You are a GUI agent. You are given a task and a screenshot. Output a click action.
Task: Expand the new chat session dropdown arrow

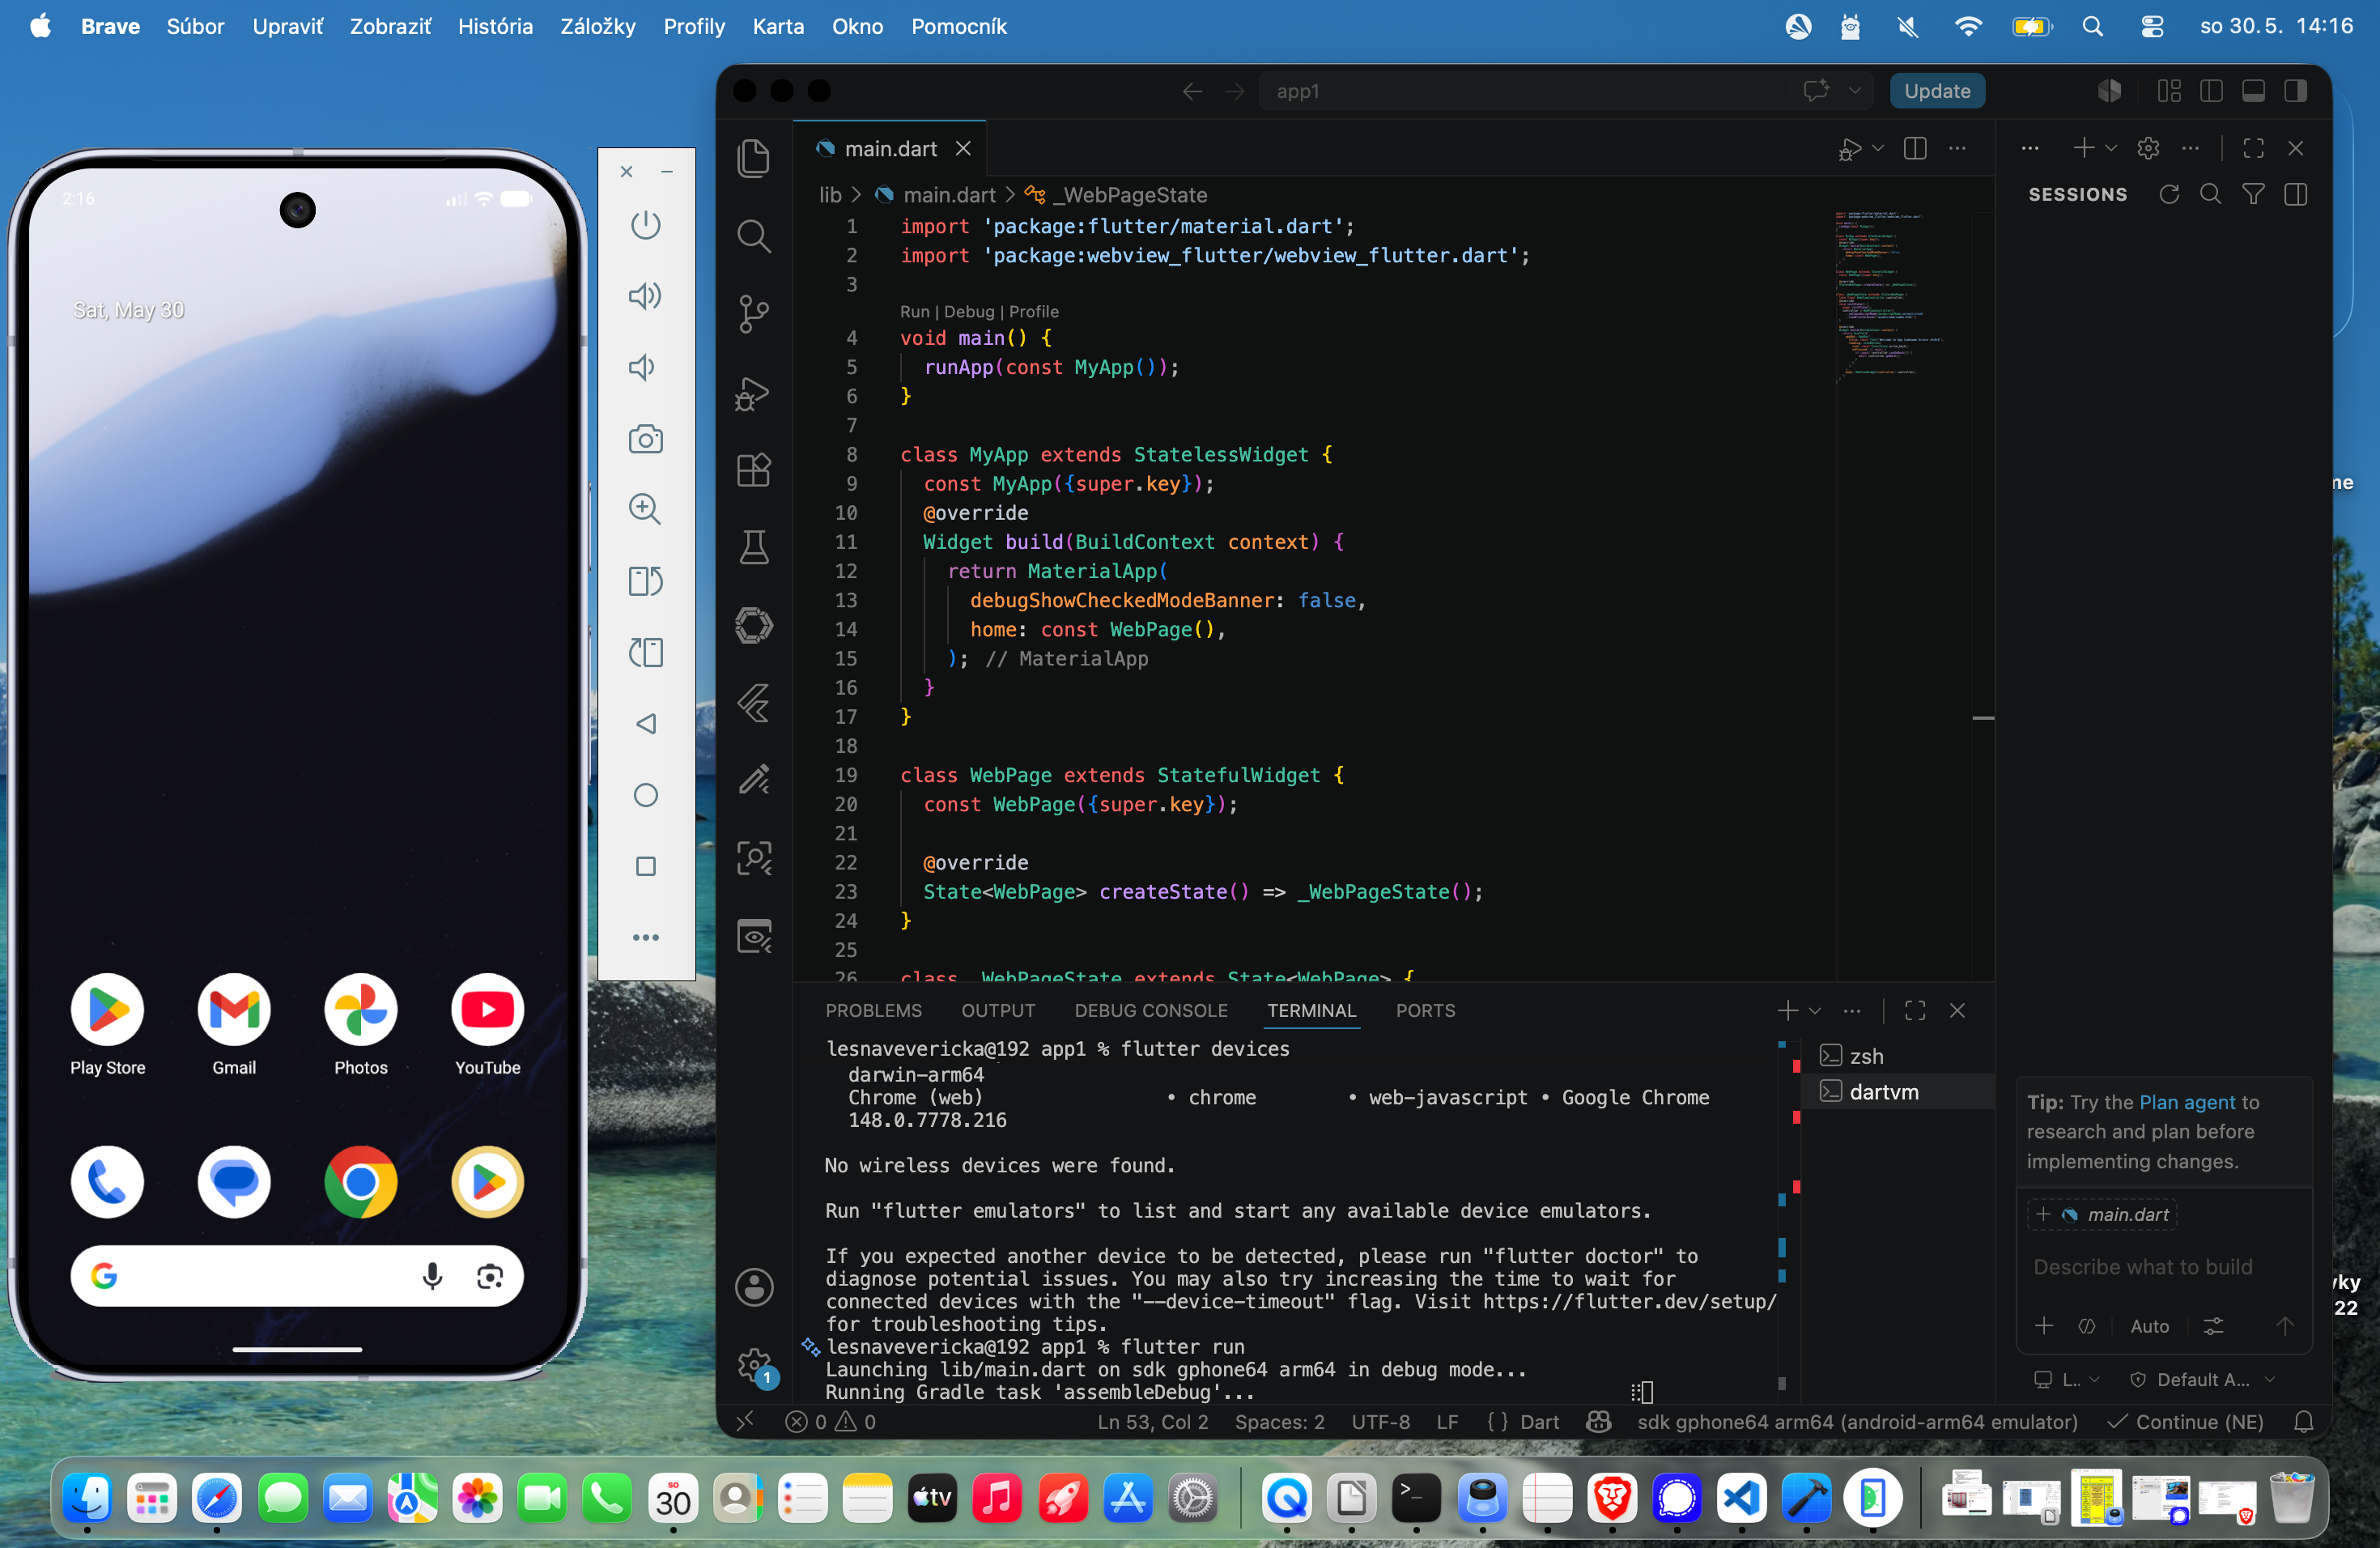[x=2111, y=148]
